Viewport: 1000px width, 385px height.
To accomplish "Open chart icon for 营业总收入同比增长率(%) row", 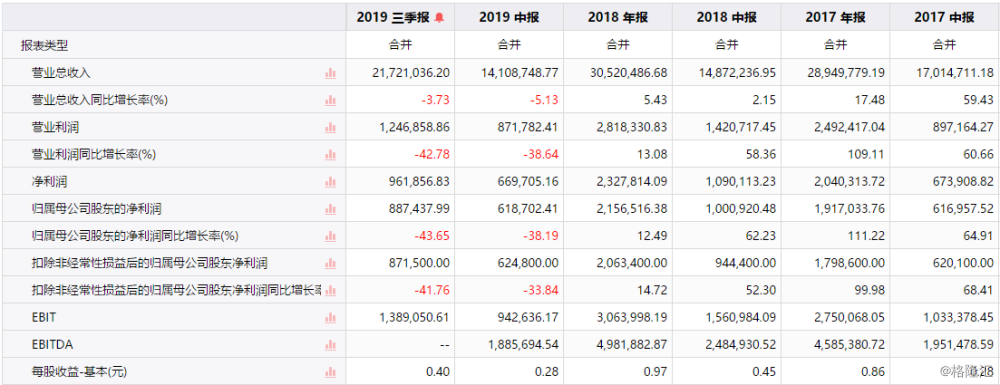I will tap(330, 100).
